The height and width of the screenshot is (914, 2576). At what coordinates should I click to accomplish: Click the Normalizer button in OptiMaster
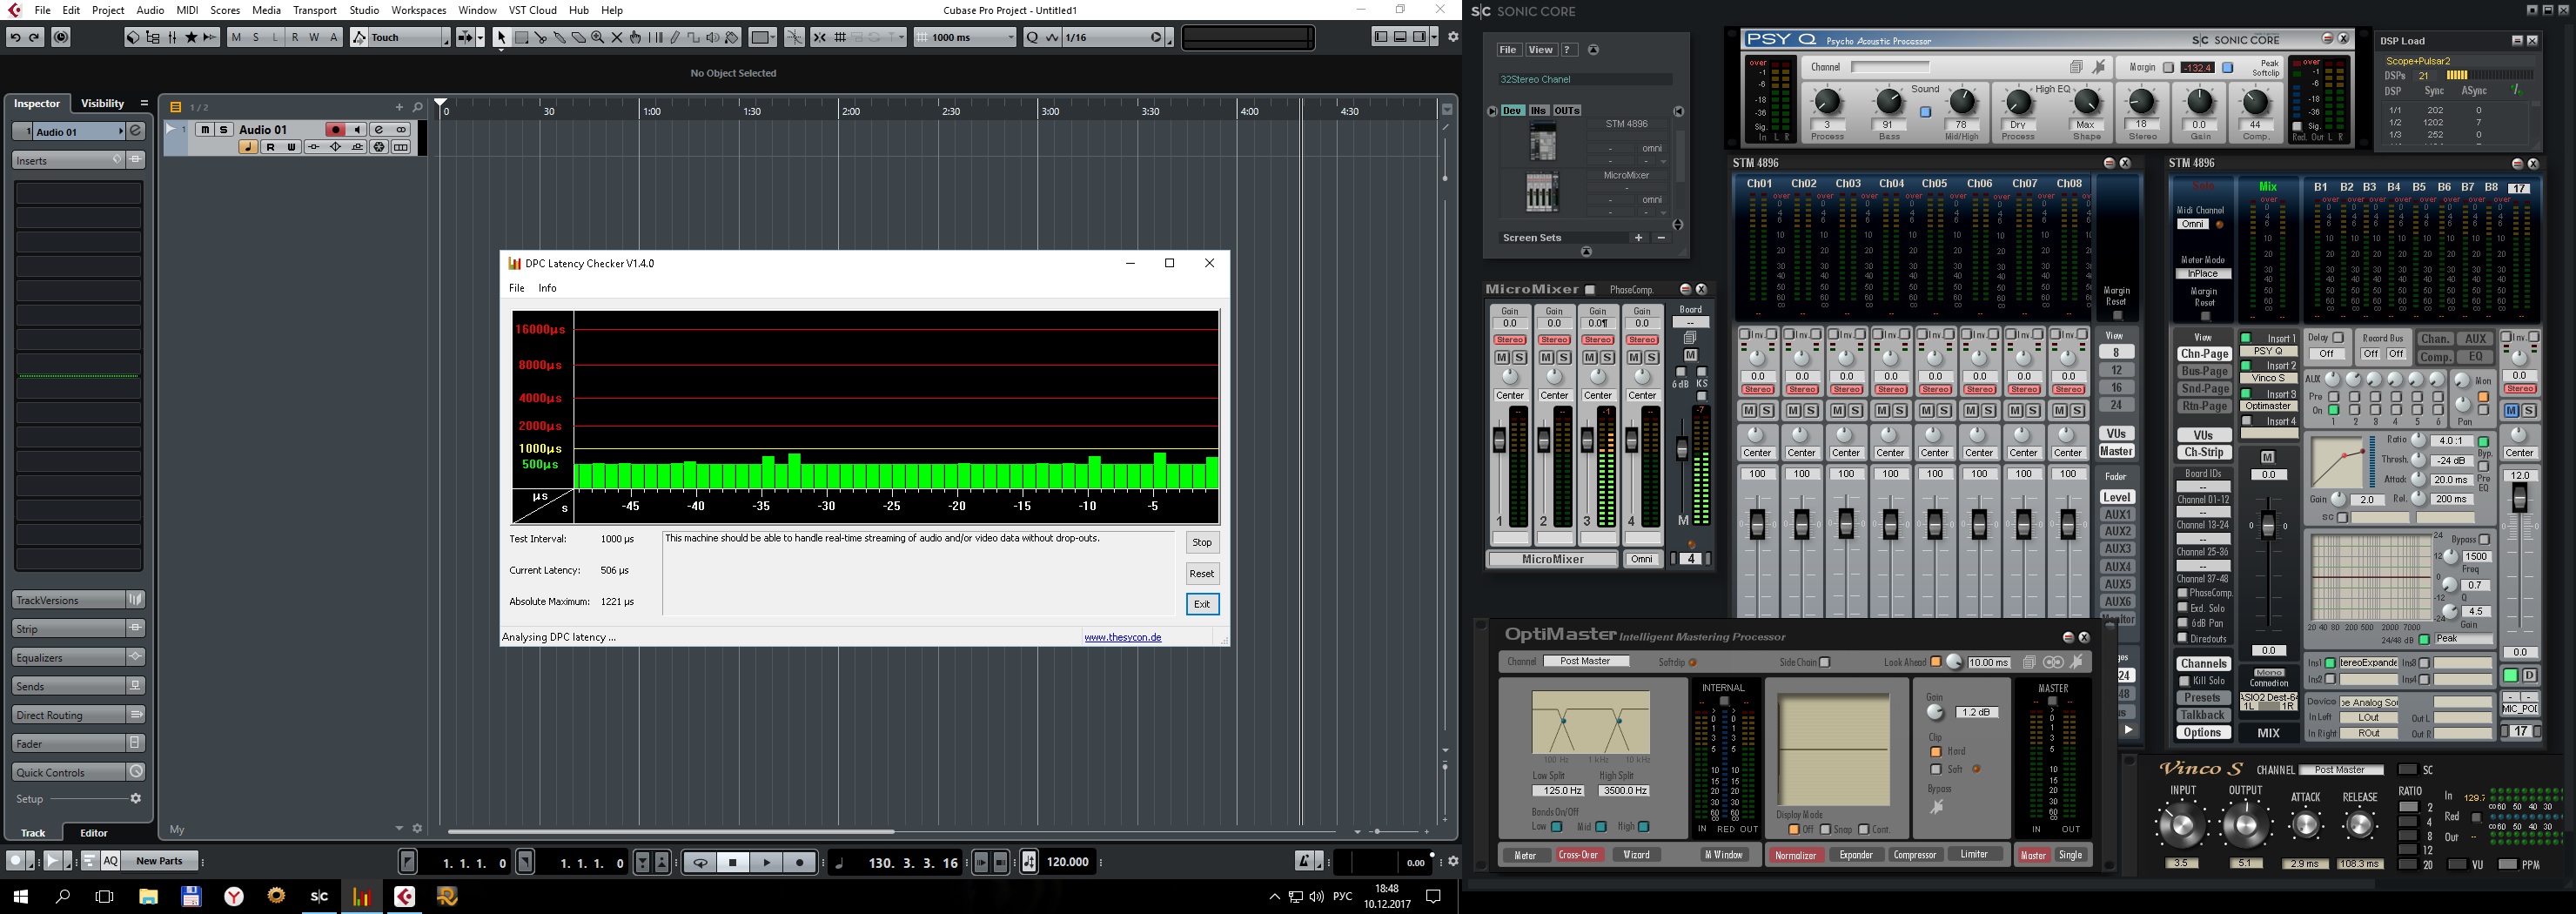click(x=1795, y=855)
